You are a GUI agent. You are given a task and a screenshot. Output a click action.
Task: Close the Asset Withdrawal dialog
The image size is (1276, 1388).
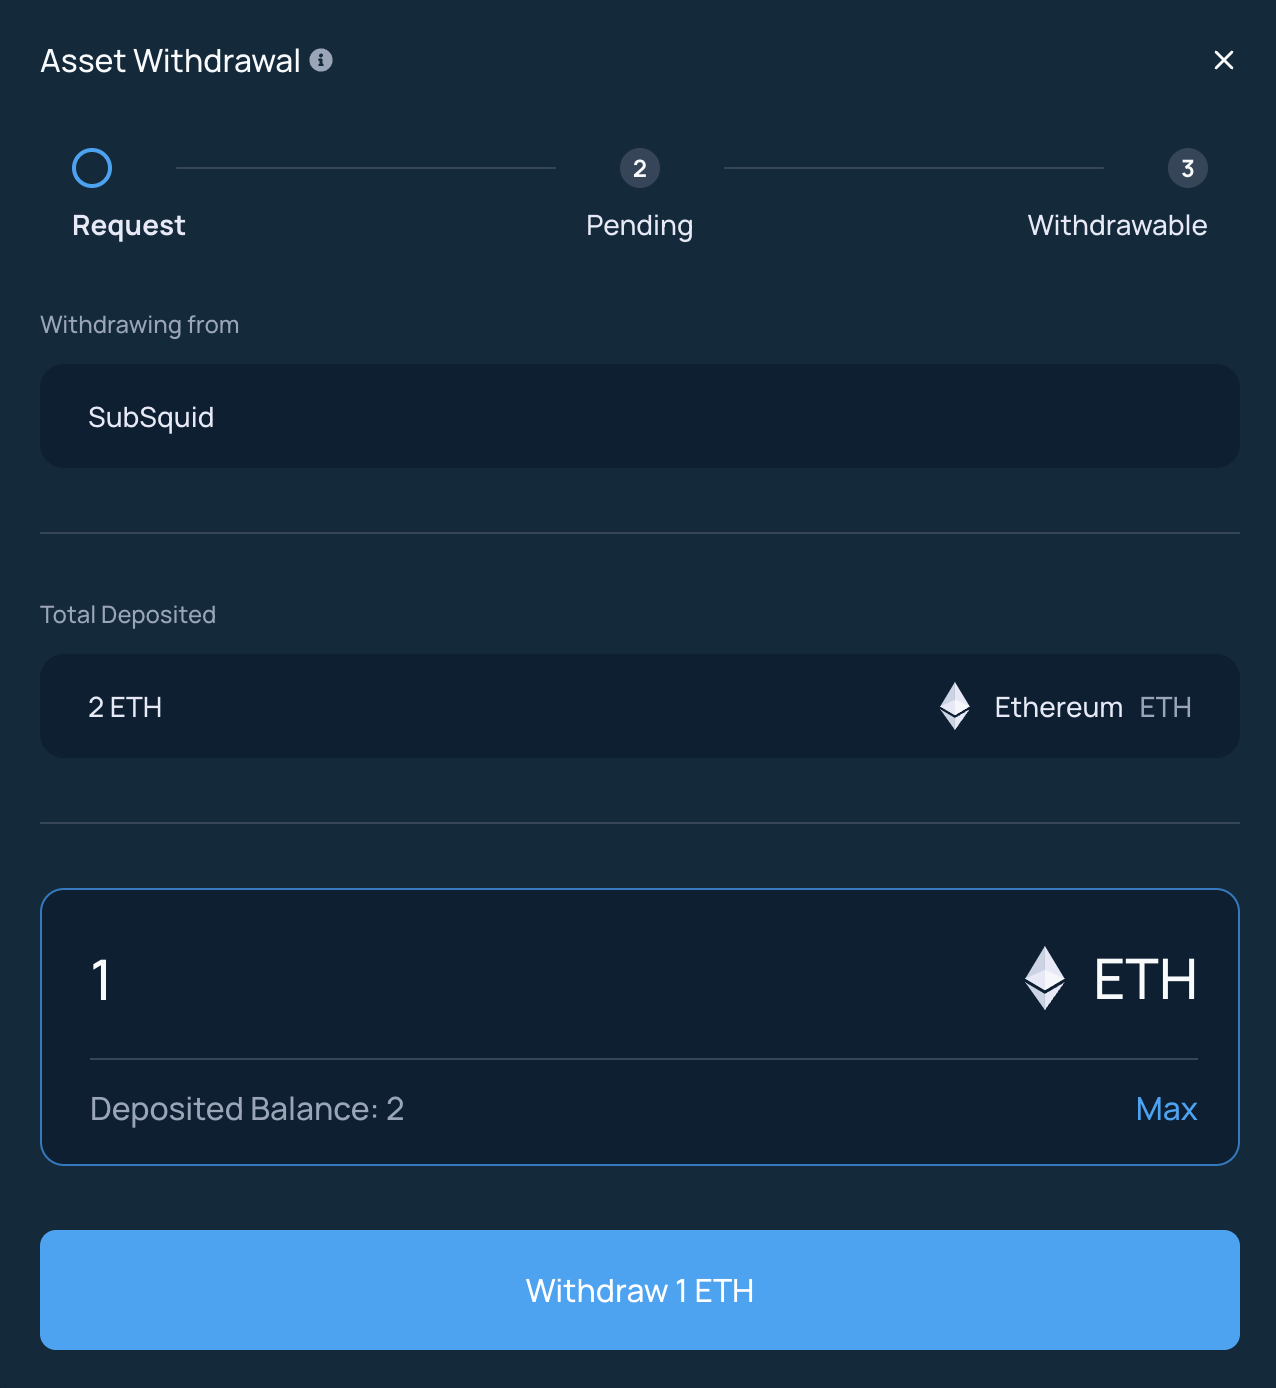tap(1223, 60)
